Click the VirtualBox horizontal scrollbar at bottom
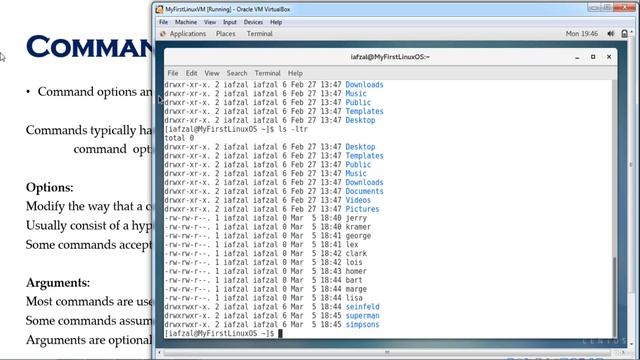Screen dimensions: 640x360 point(387,352)
